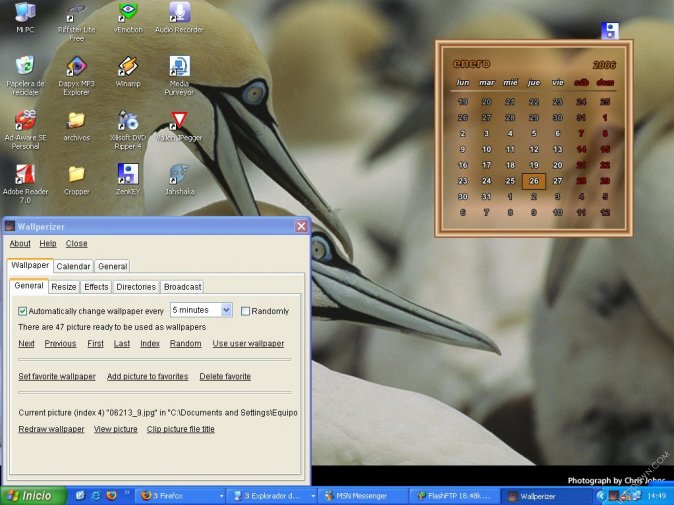Viewport: 674px width, 505px height.
Task: Uncheck Automatically change wallpaper every
Action: (x=23, y=311)
